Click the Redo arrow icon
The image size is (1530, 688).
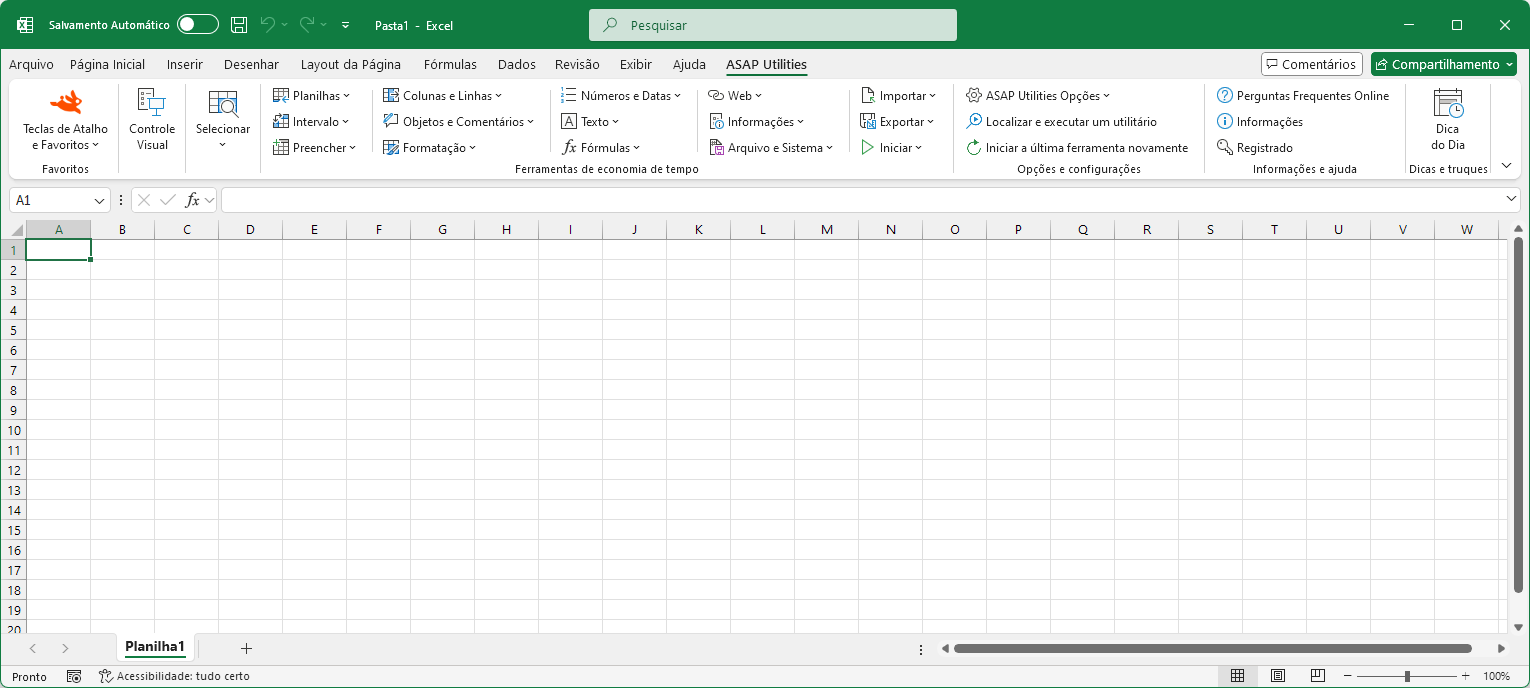307,25
